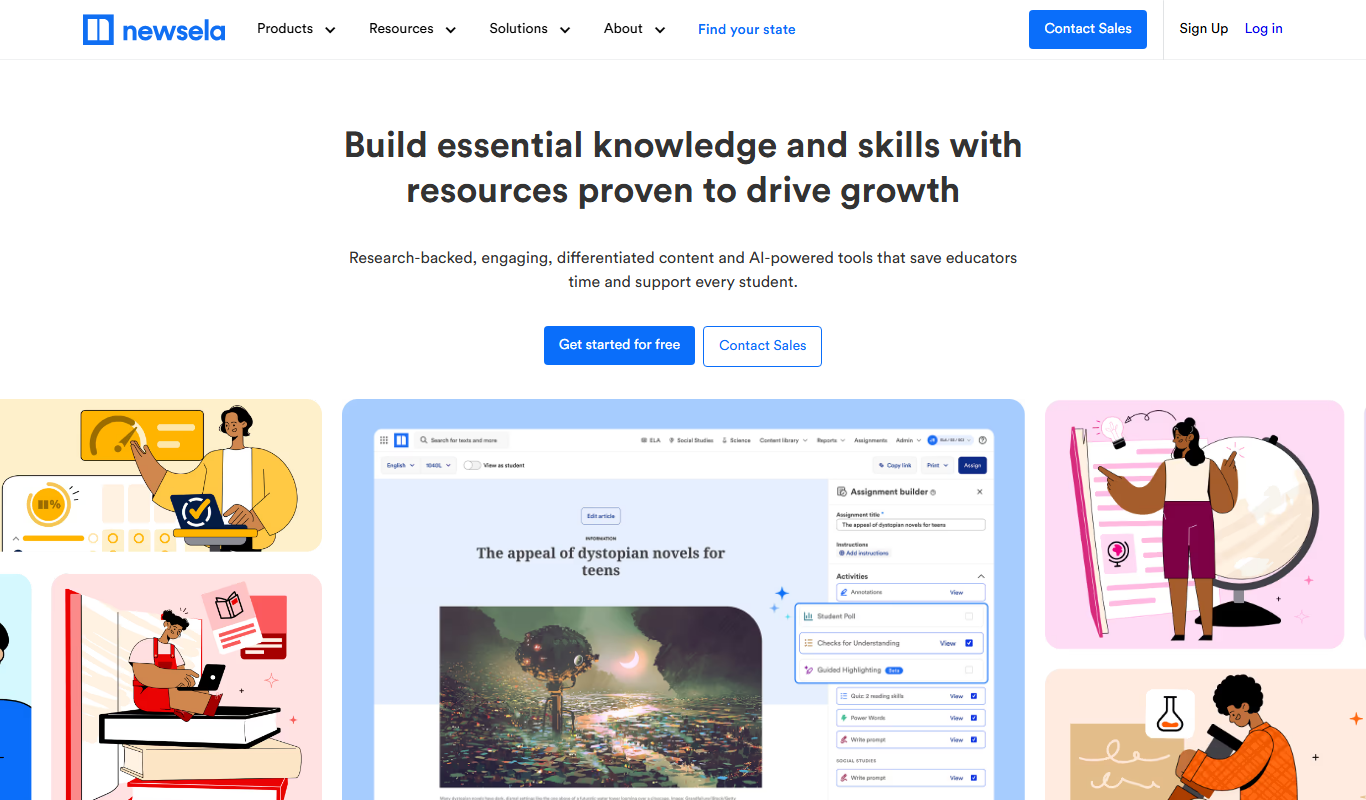Click Get started for free
The width and height of the screenshot is (1366, 800).
pyautogui.click(x=619, y=345)
